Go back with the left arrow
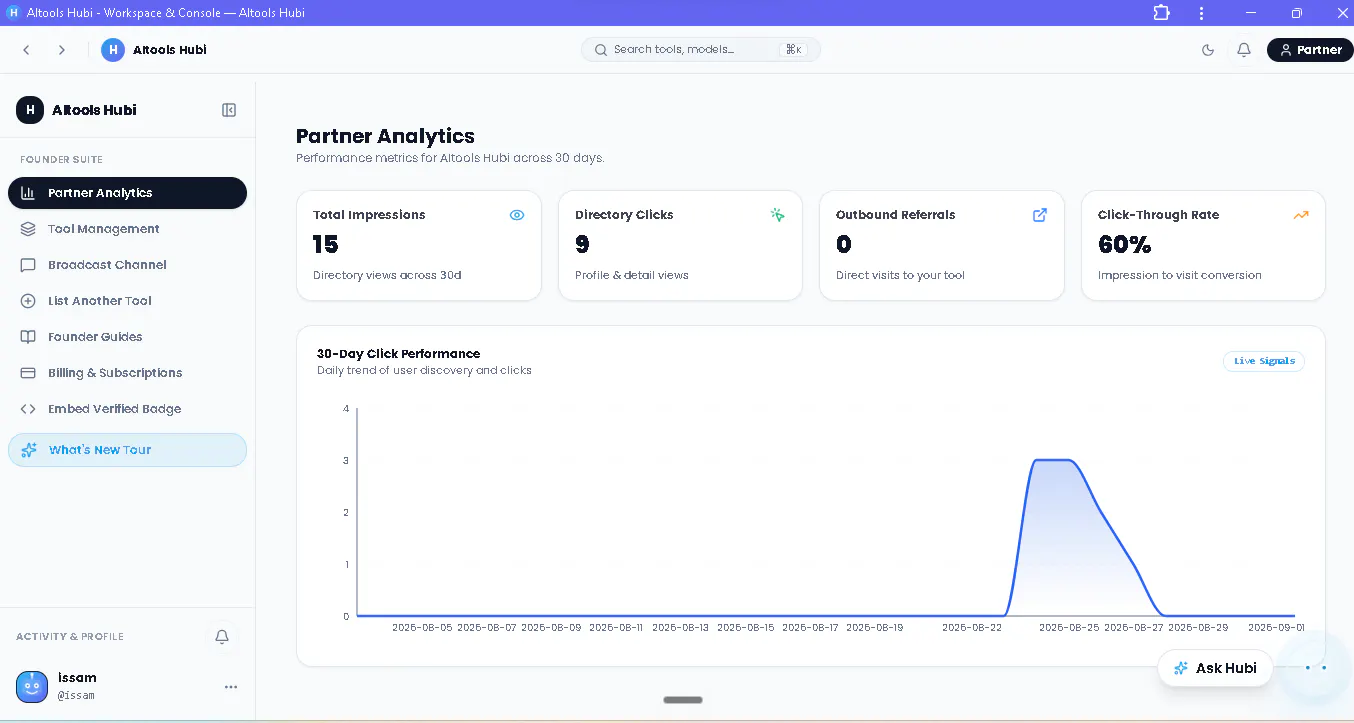Screen dimensions: 1354x723 pos(27,50)
